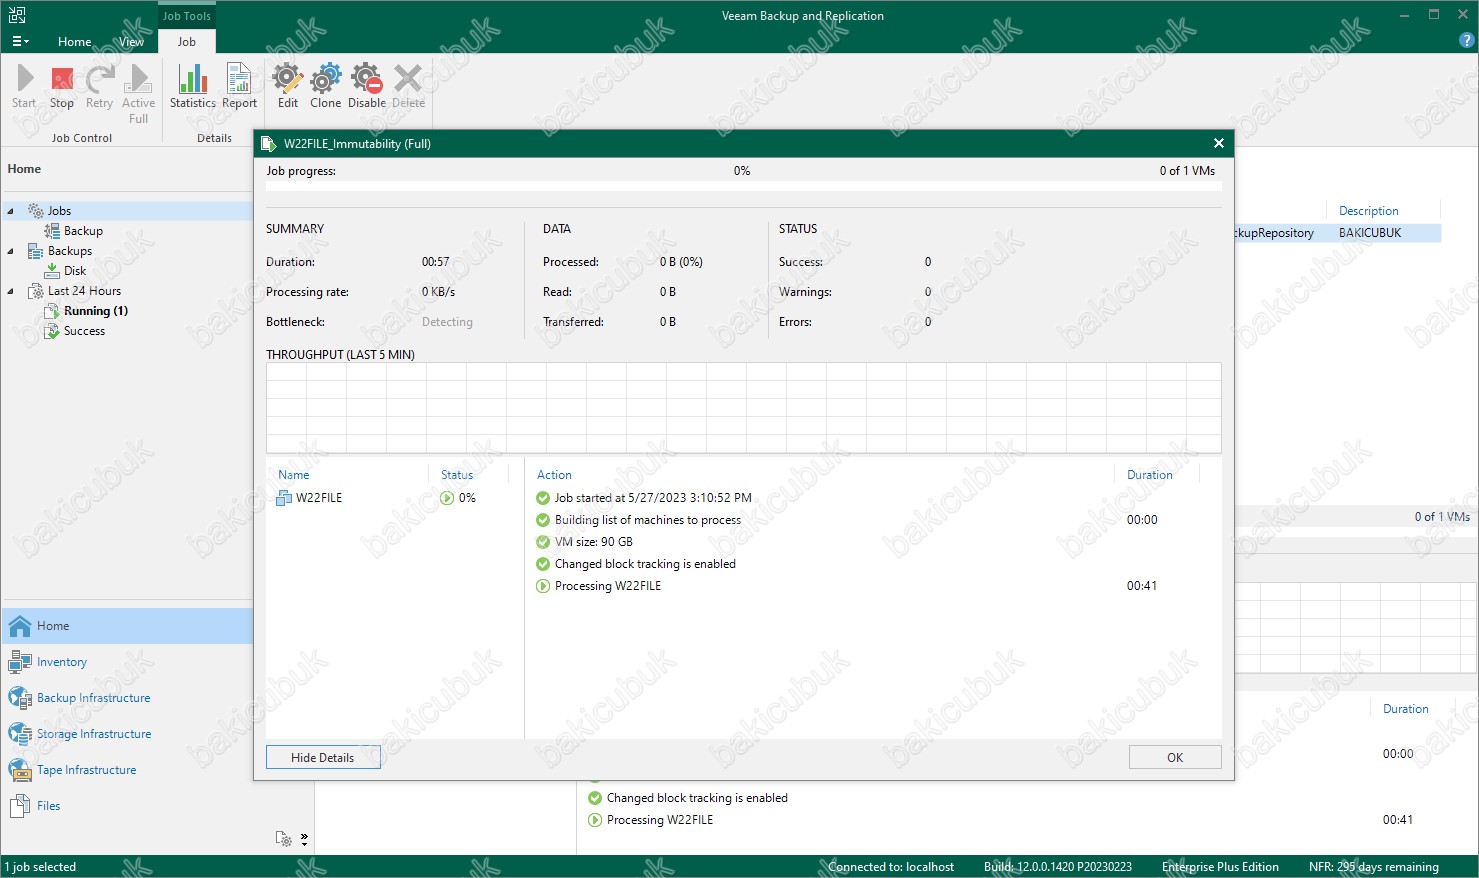Click Description column header in main window
Viewport: 1479px width, 878px height.
1369,211
